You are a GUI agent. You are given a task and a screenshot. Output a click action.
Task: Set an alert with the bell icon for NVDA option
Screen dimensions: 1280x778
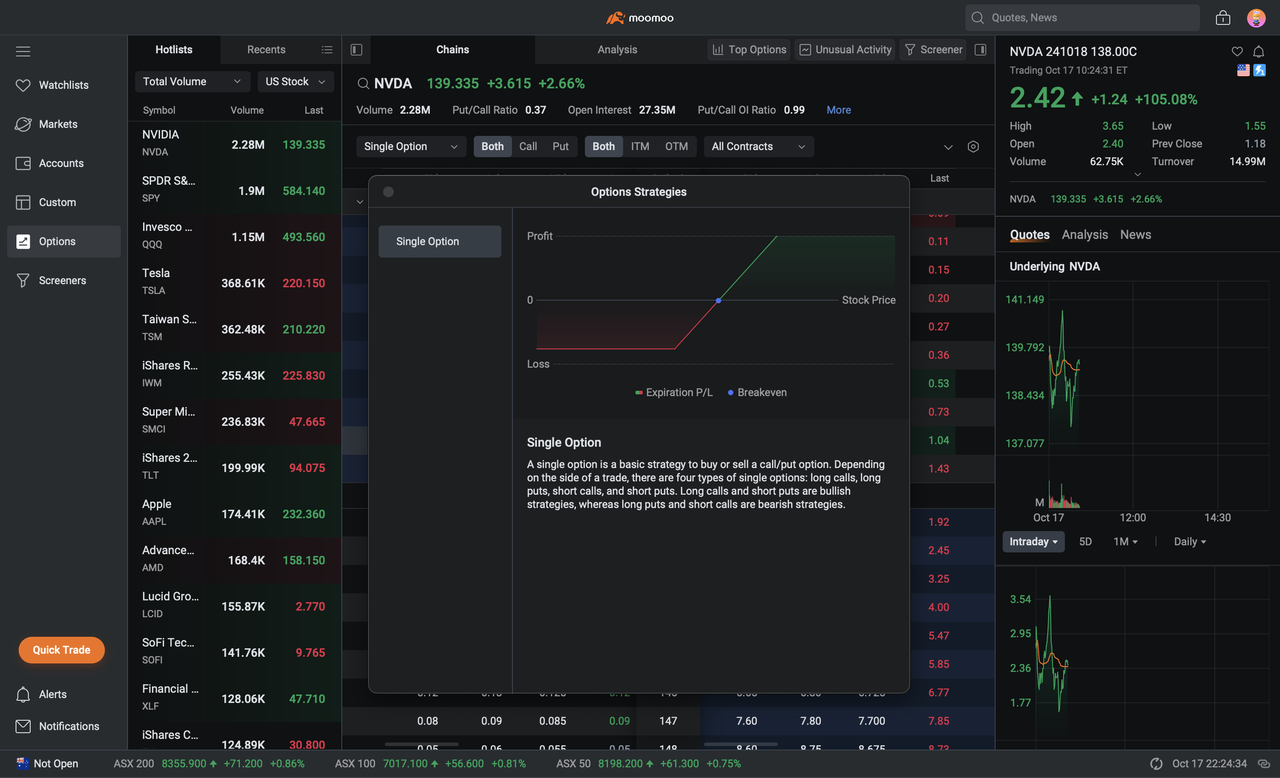coord(1259,52)
